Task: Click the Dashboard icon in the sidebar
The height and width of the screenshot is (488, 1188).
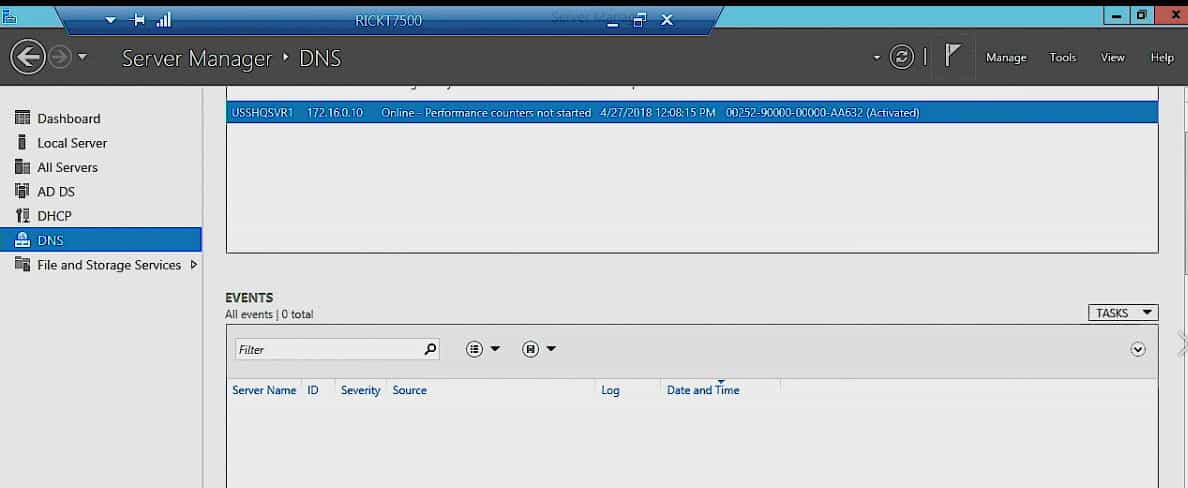Action: point(22,118)
